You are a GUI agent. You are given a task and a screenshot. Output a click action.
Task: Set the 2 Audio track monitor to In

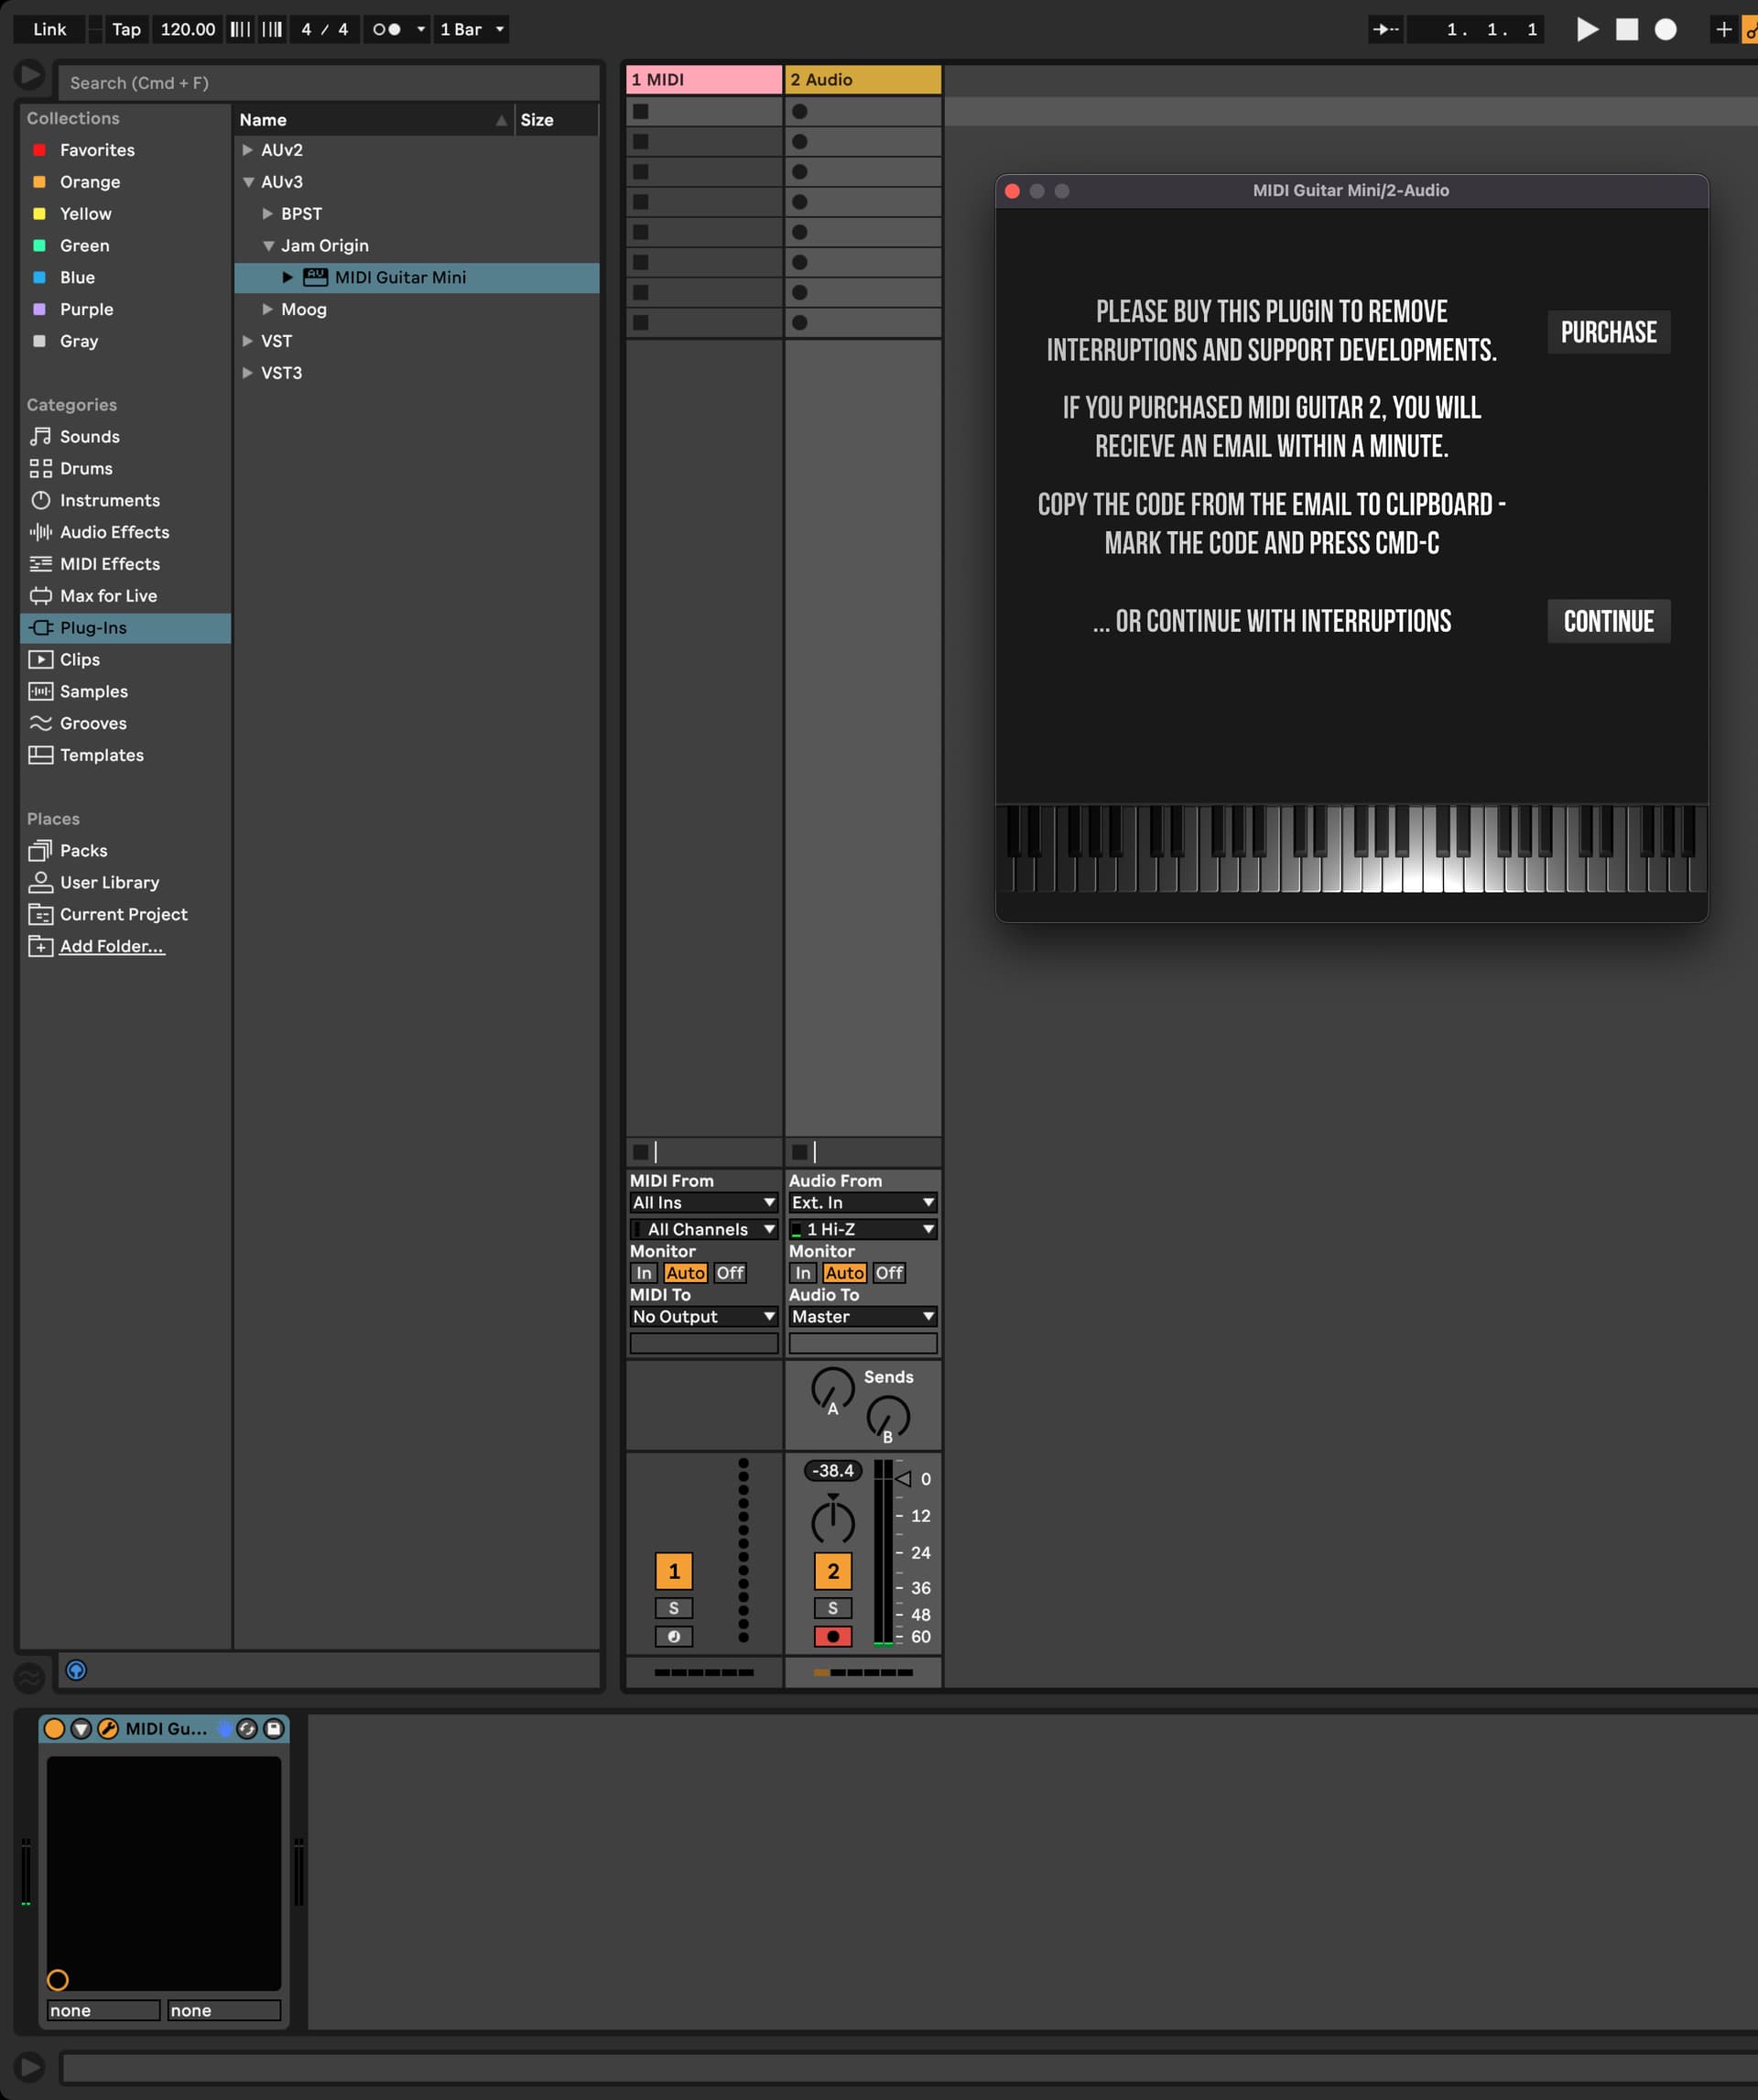tap(803, 1273)
